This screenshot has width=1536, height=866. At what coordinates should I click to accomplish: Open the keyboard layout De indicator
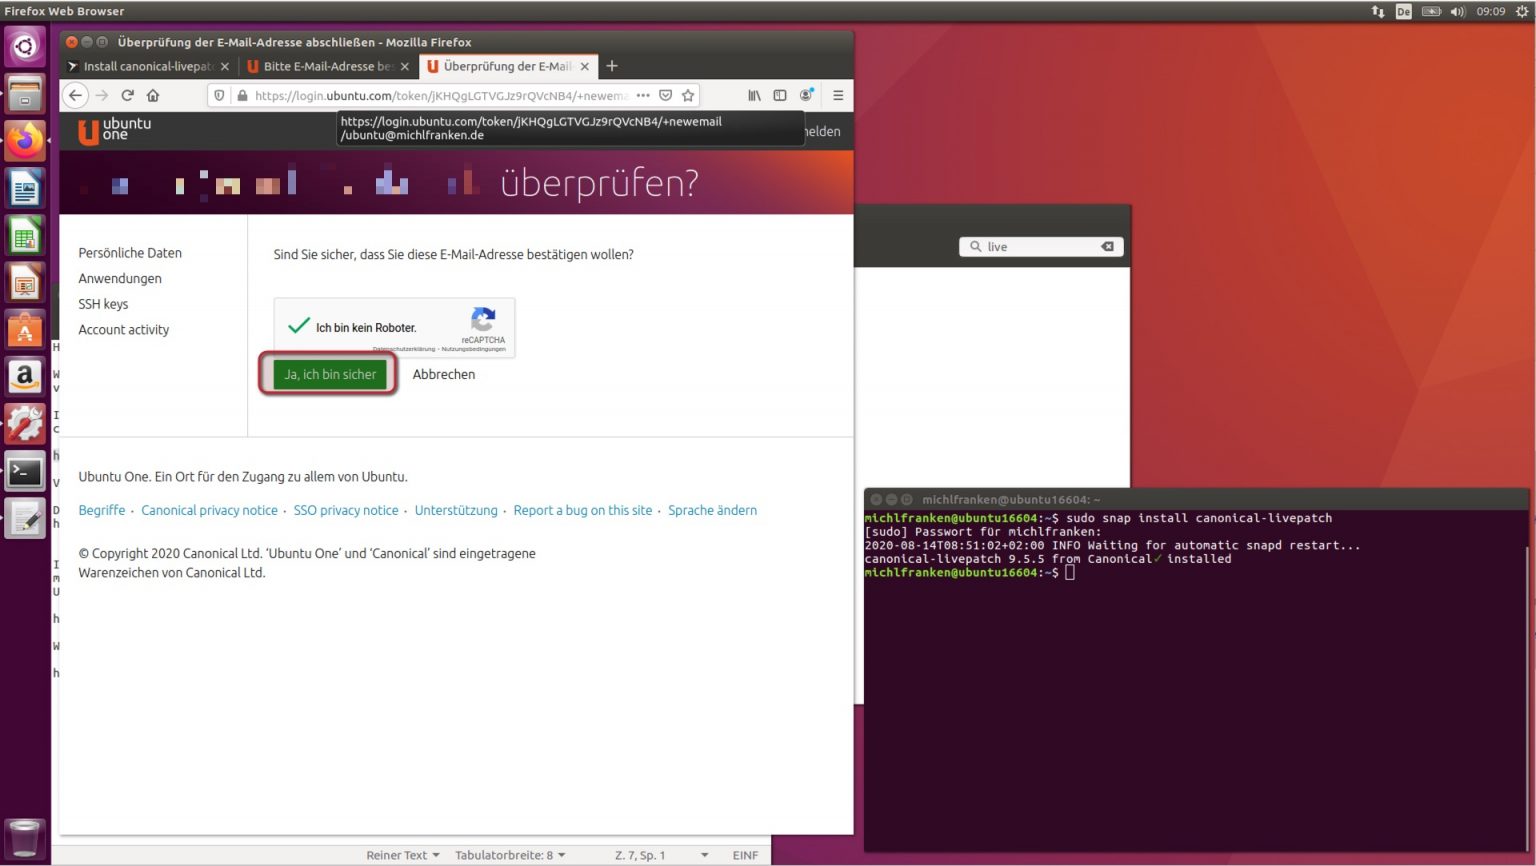coord(1403,11)
